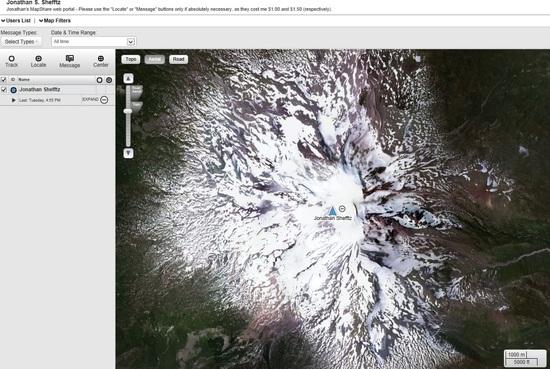This screenshot has width=550, height=369.
Task: Click the Last Tuesday 4:55 PM text
Action: [x=40, y=100]
